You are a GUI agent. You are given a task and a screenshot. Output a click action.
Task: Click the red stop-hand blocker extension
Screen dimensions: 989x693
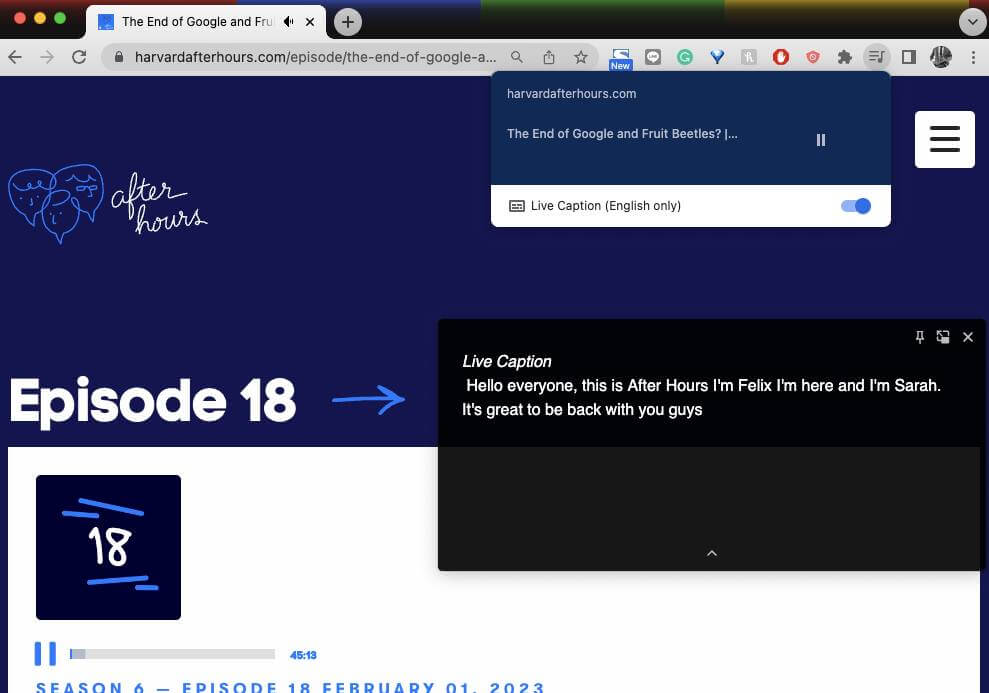[781, 57]
